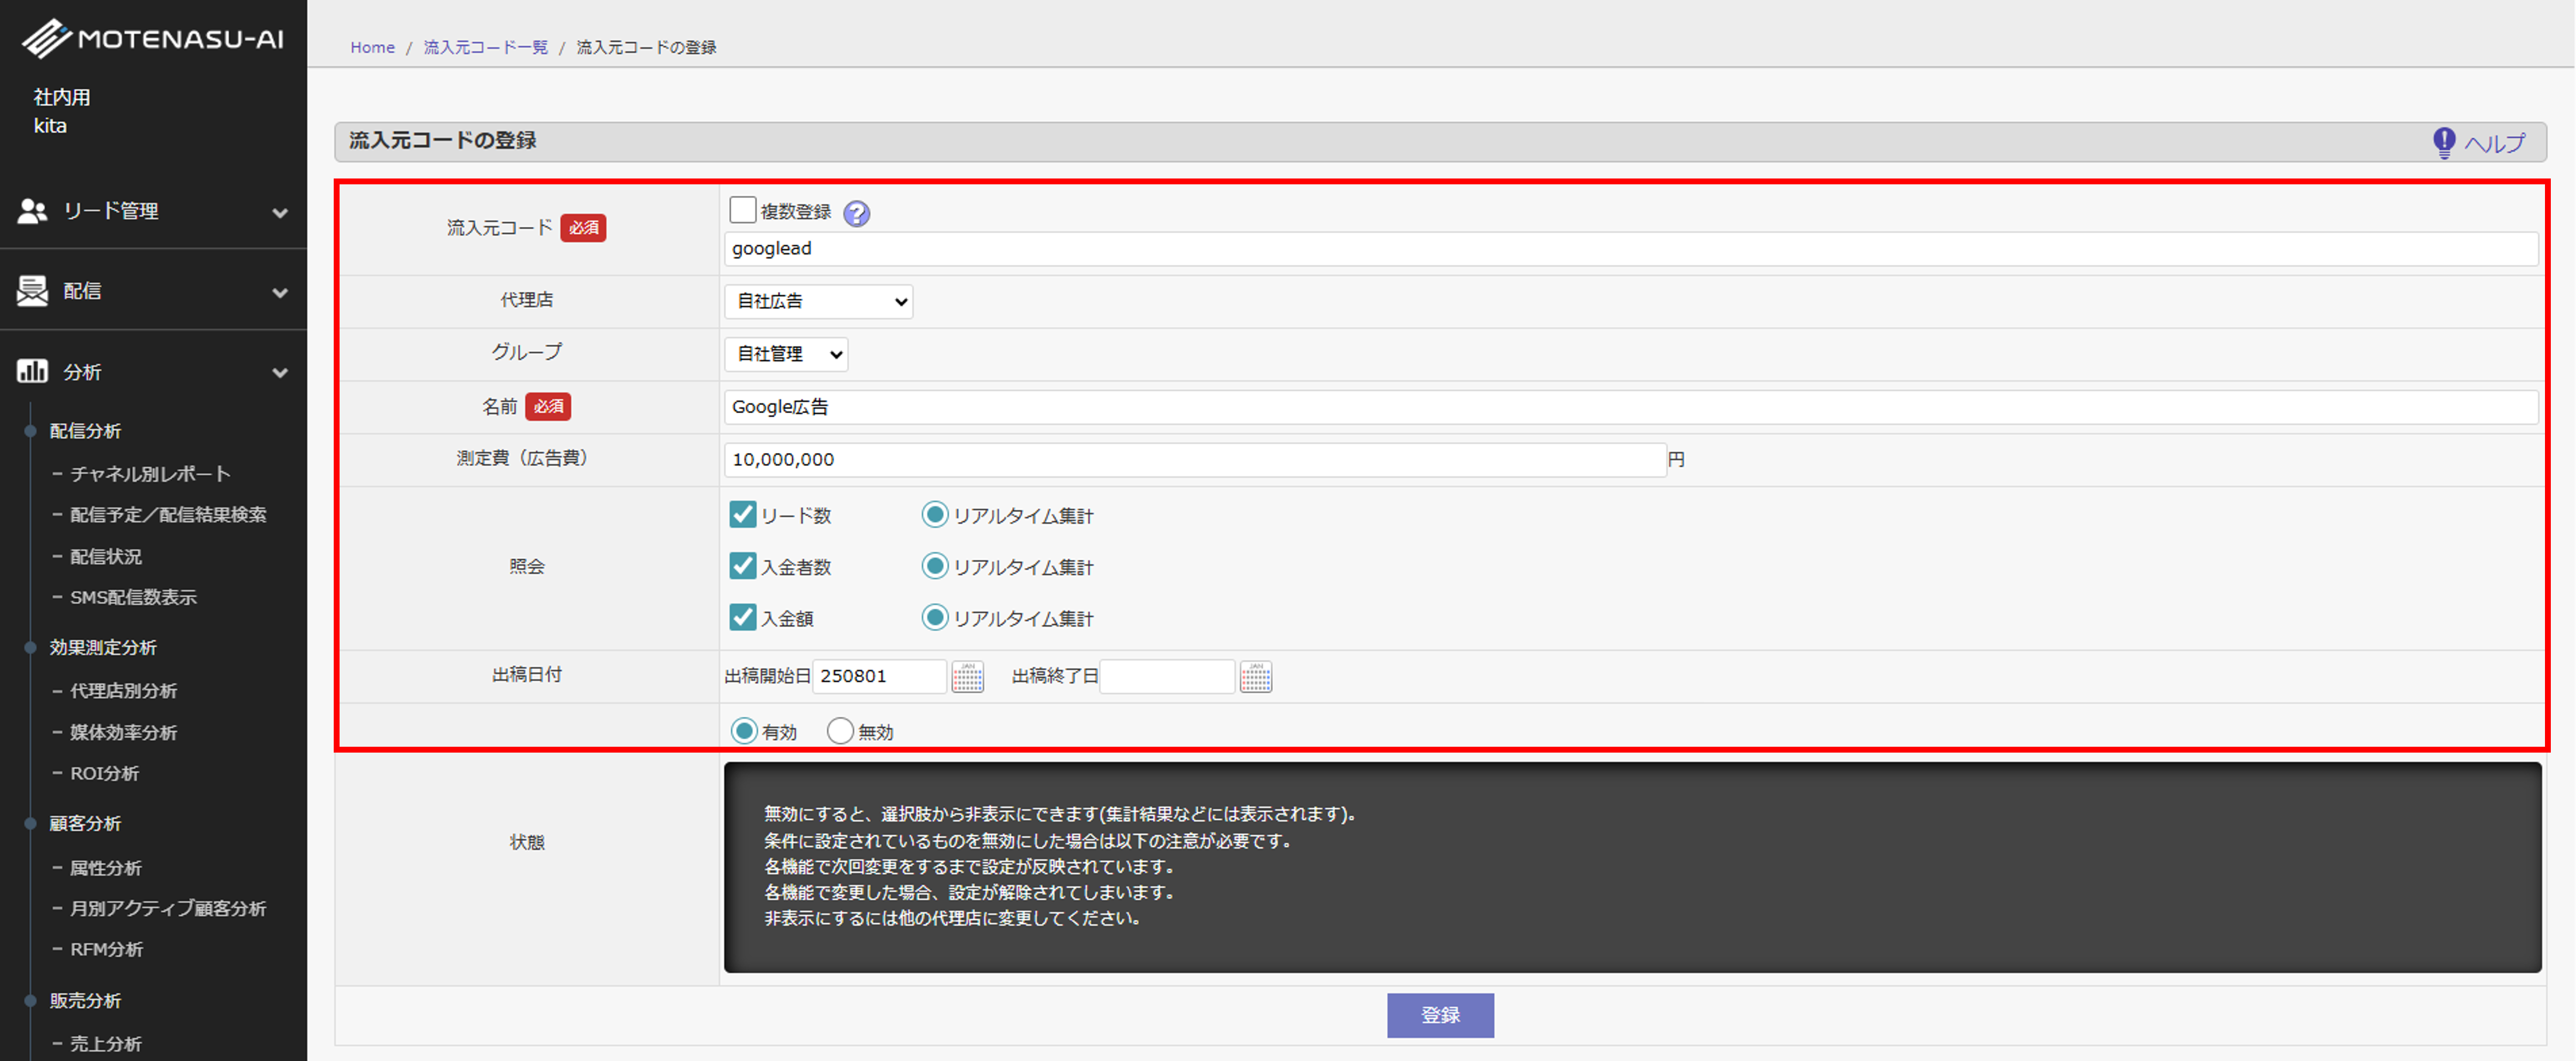The height and width of the screenshot is (1061, 2576).
Task: Open the グループ dropdown showing 自社管理
Action: (786, 354)
